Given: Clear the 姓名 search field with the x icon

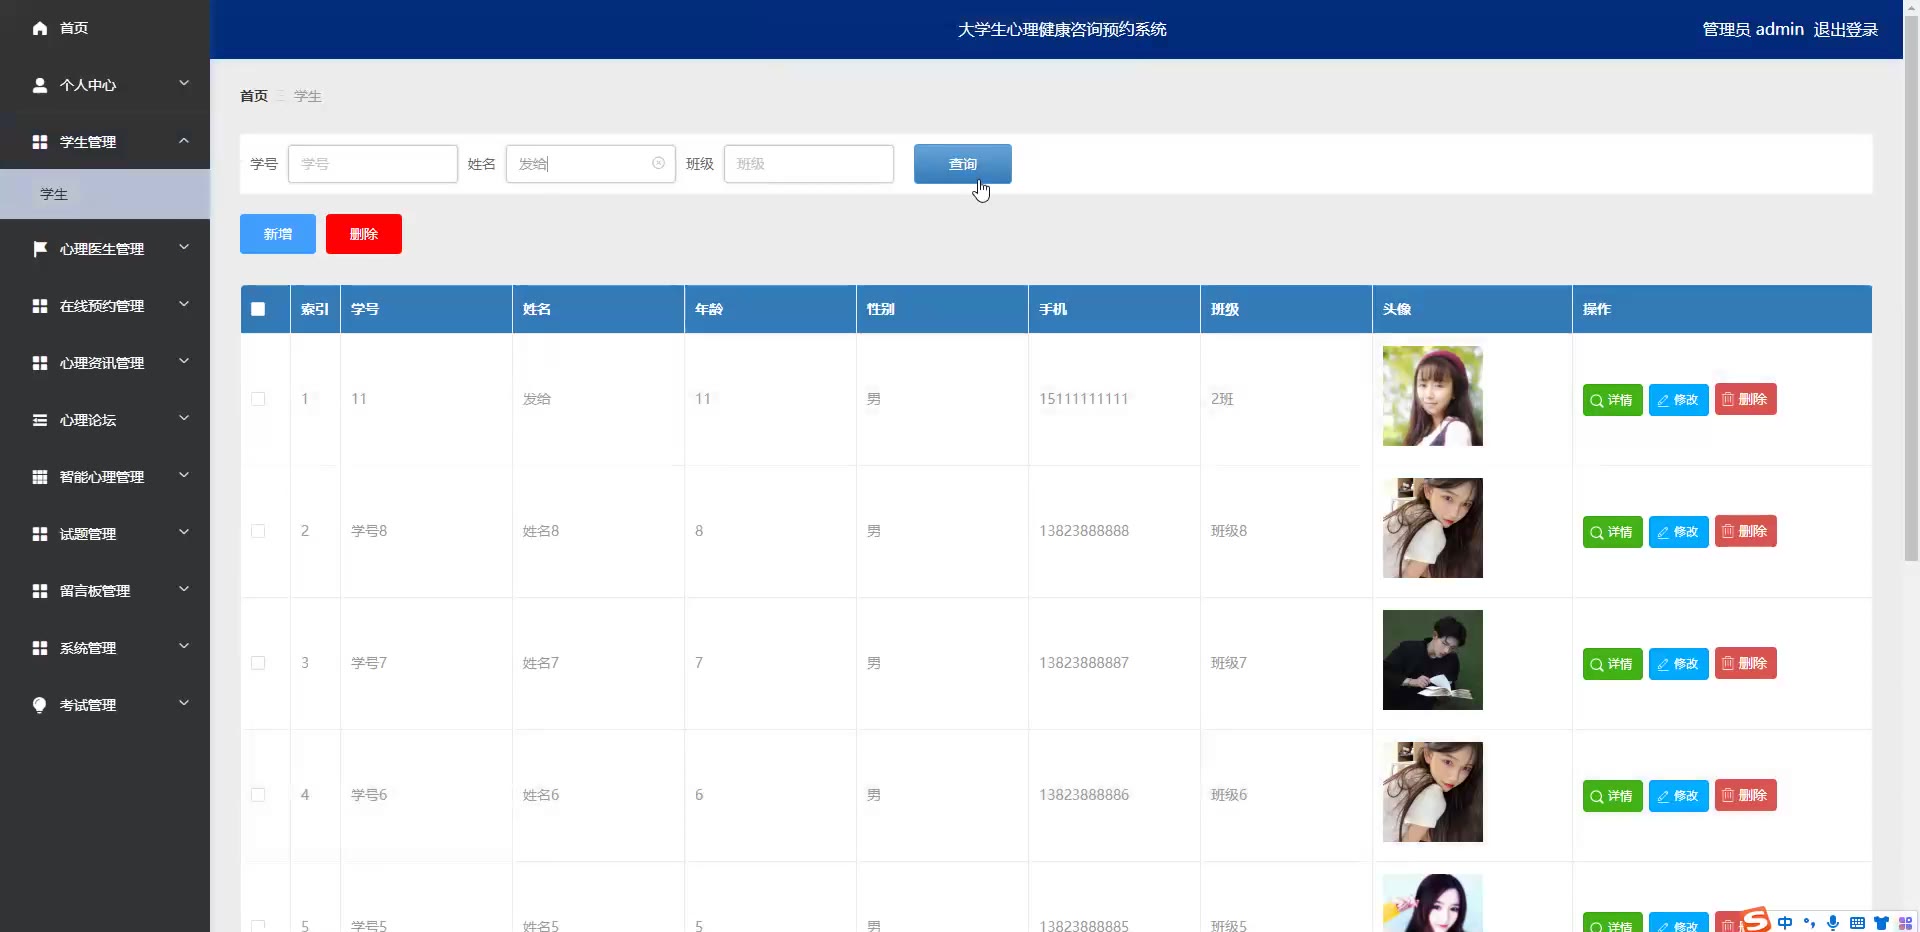Looking at the screenshot, I should pyautogui.click(x=658, y=163).
